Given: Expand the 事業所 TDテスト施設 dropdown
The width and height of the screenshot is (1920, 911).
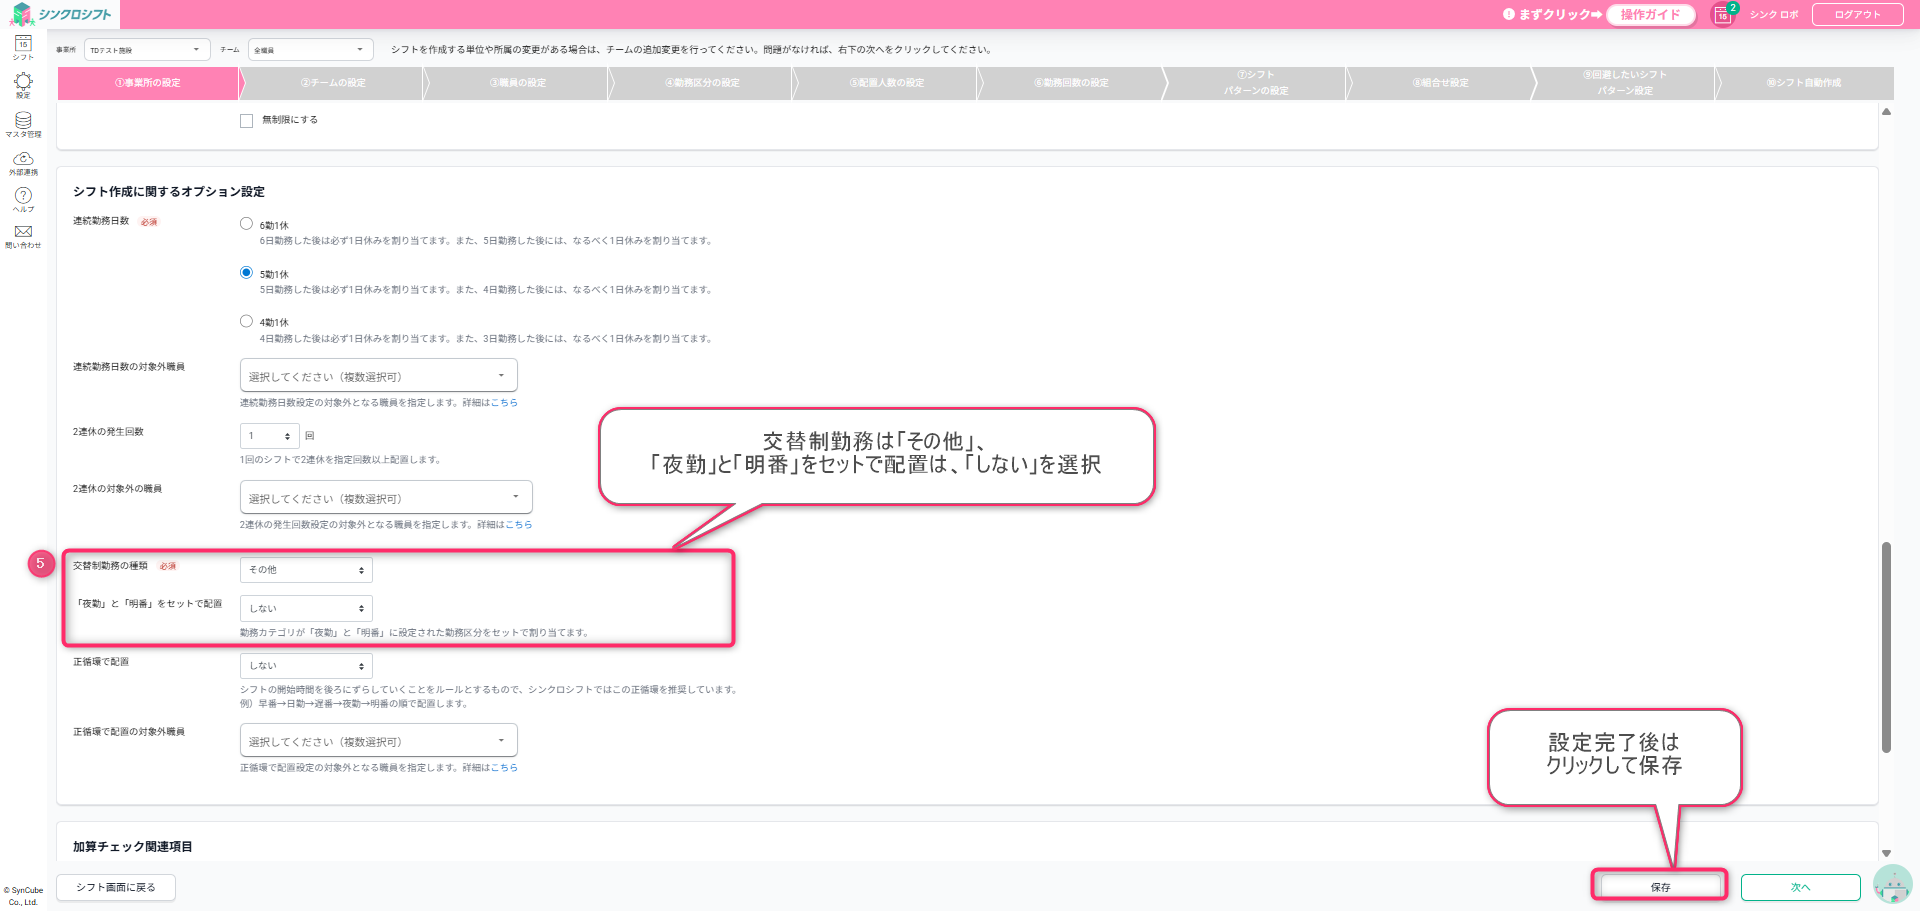Looking at the screenshot, I should [146, 50].
